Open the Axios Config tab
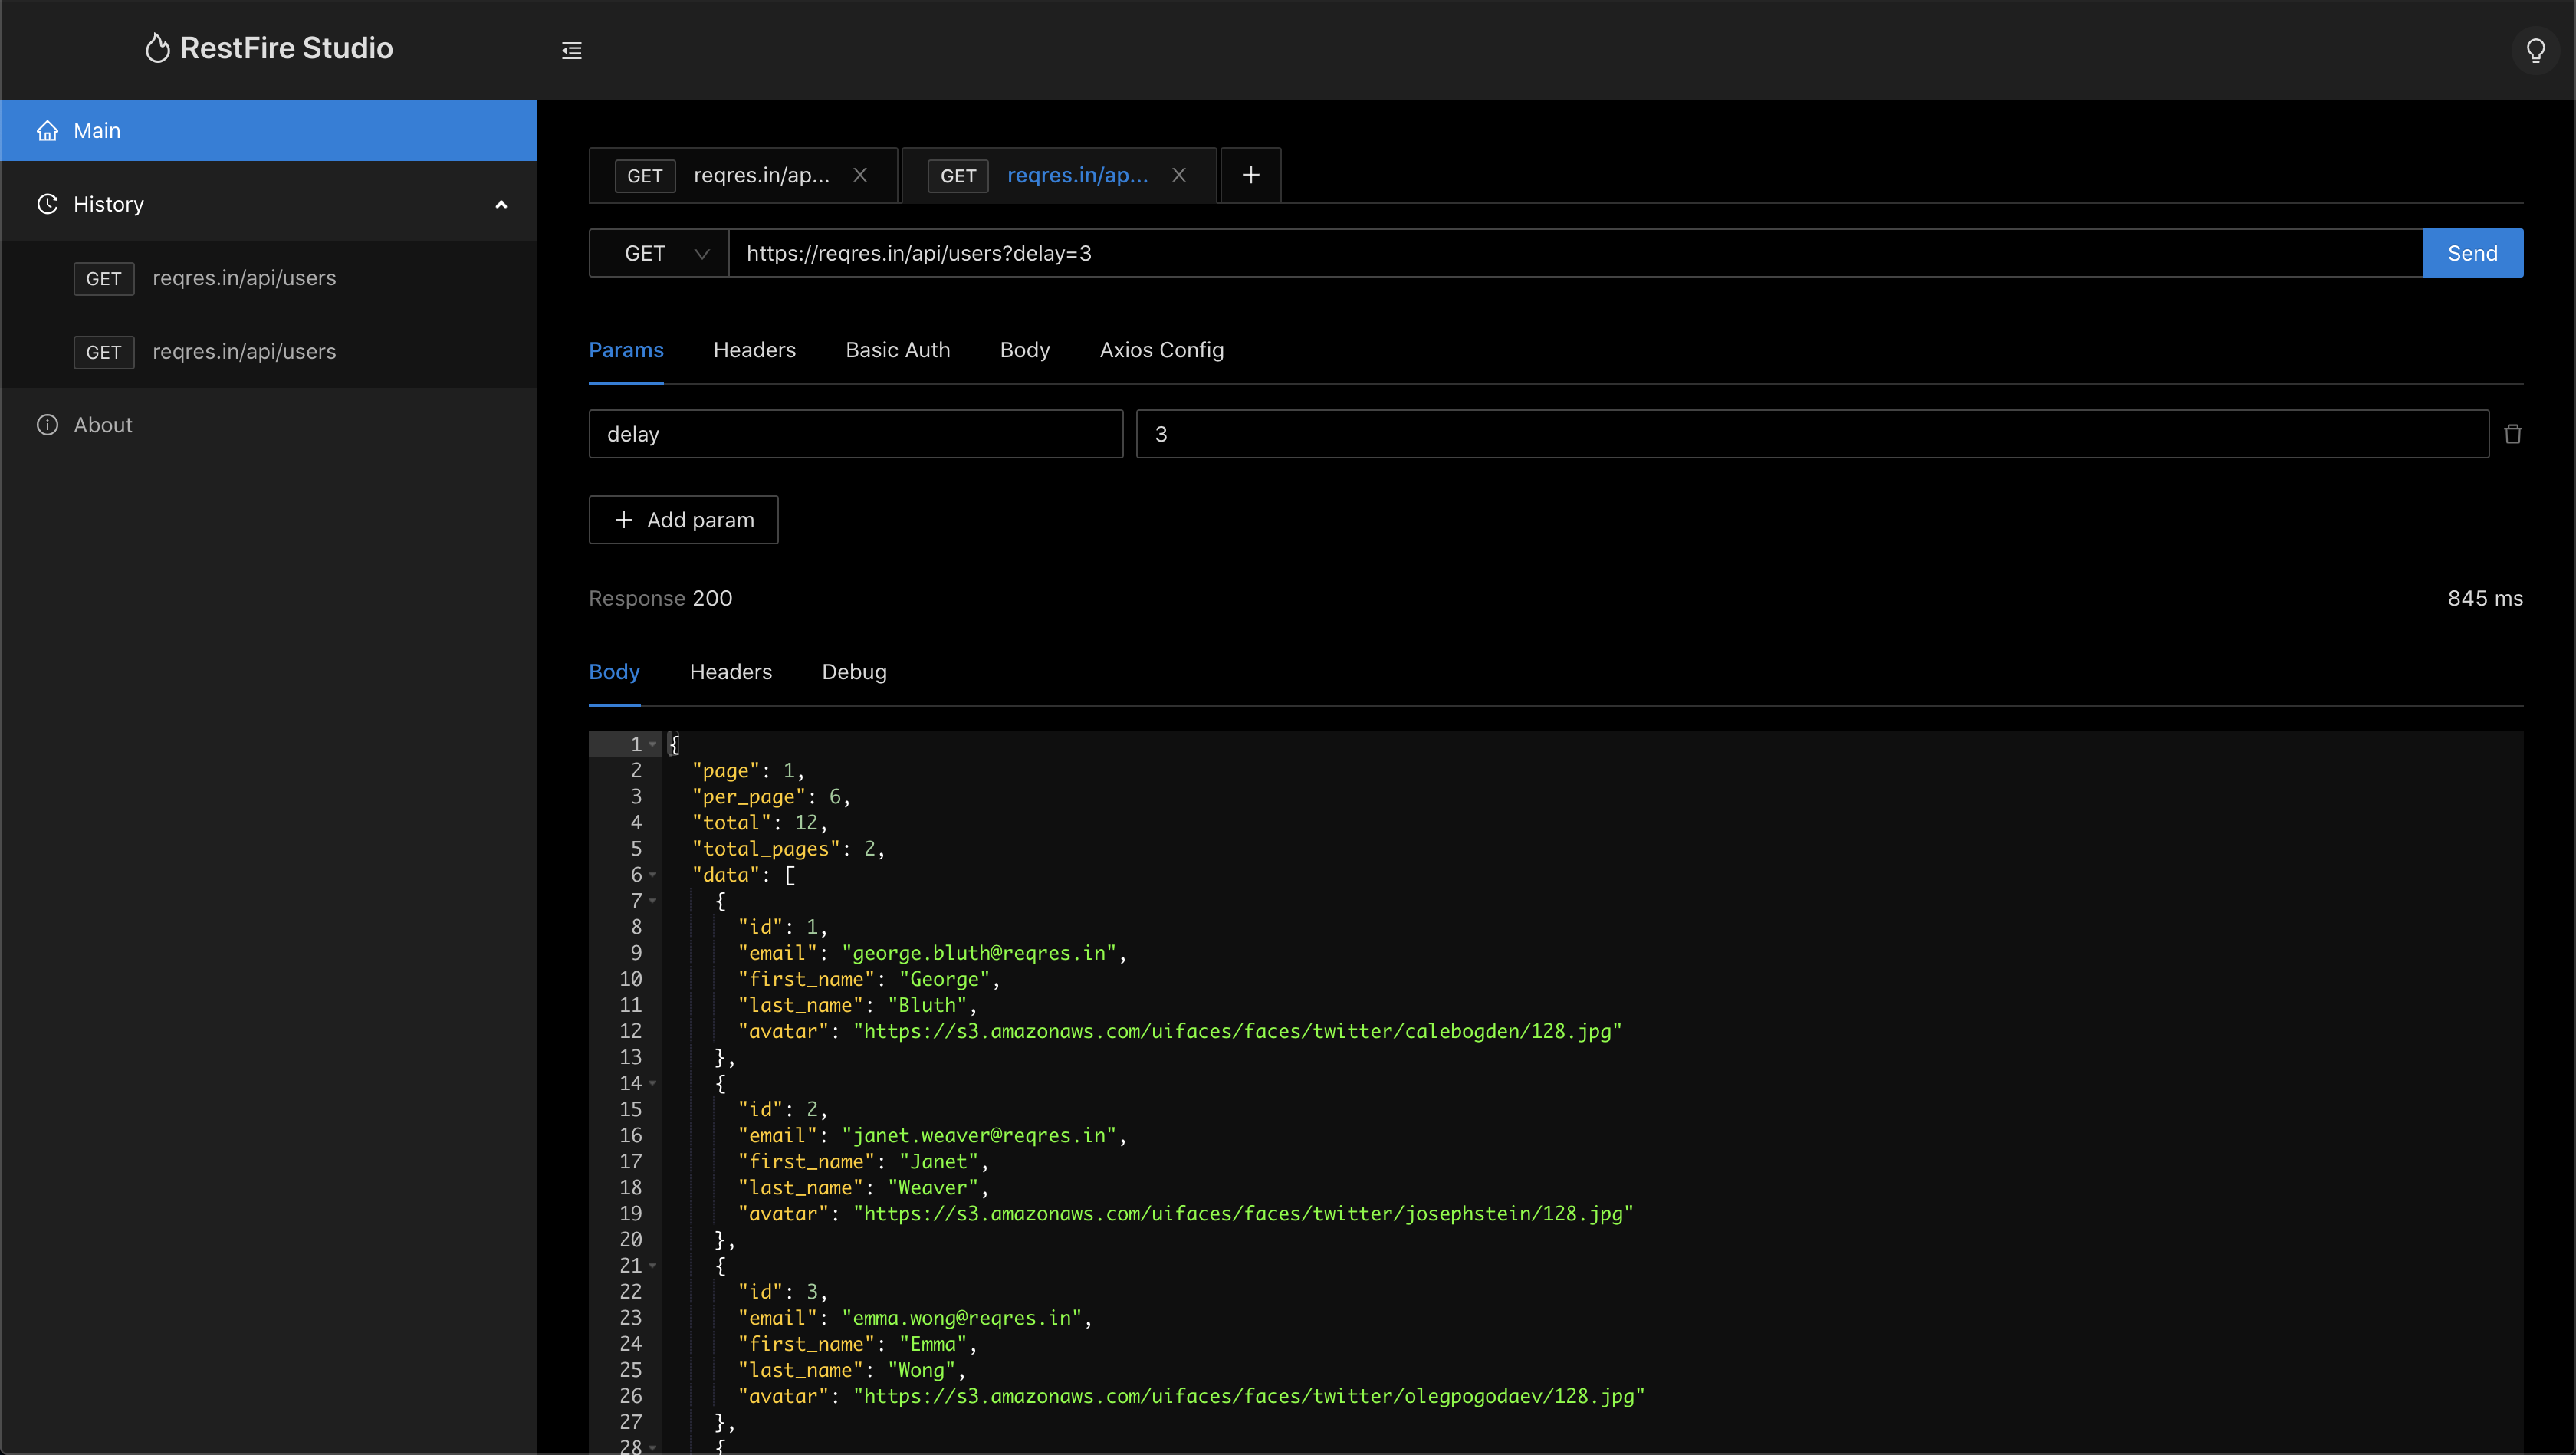 [x=1161, y=350]
